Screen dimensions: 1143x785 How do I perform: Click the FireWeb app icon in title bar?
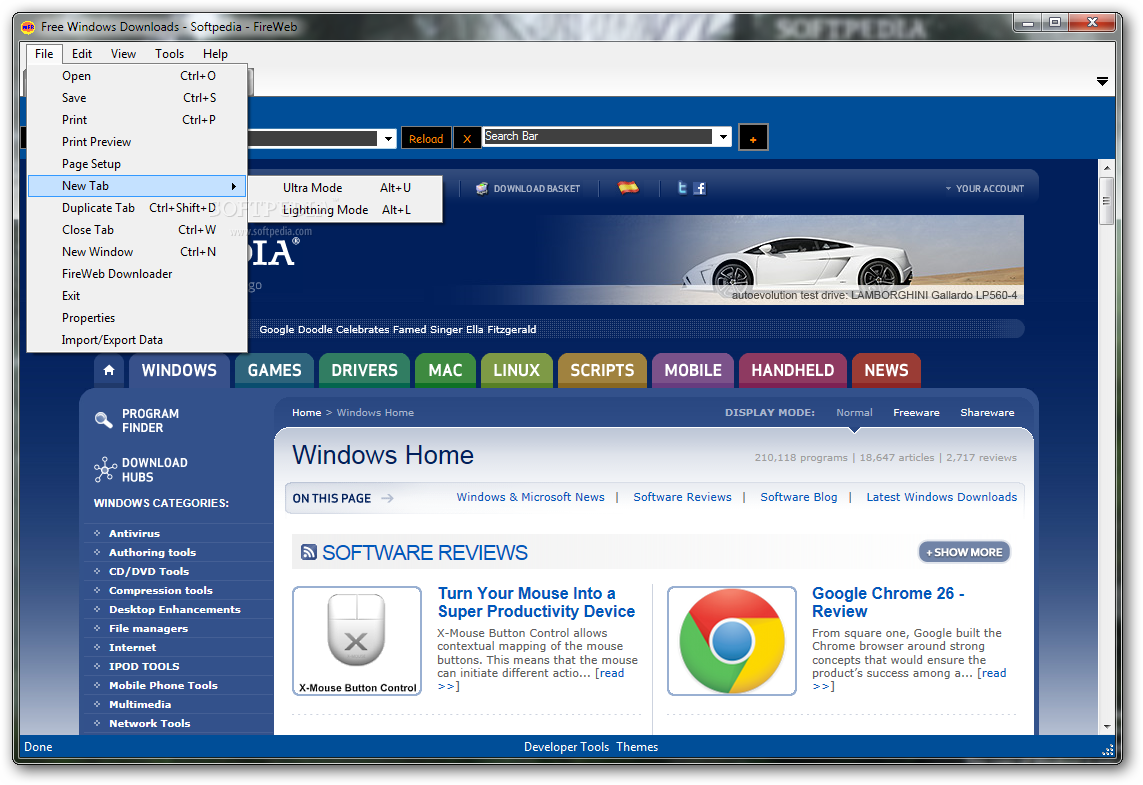(x=28, y=27)
